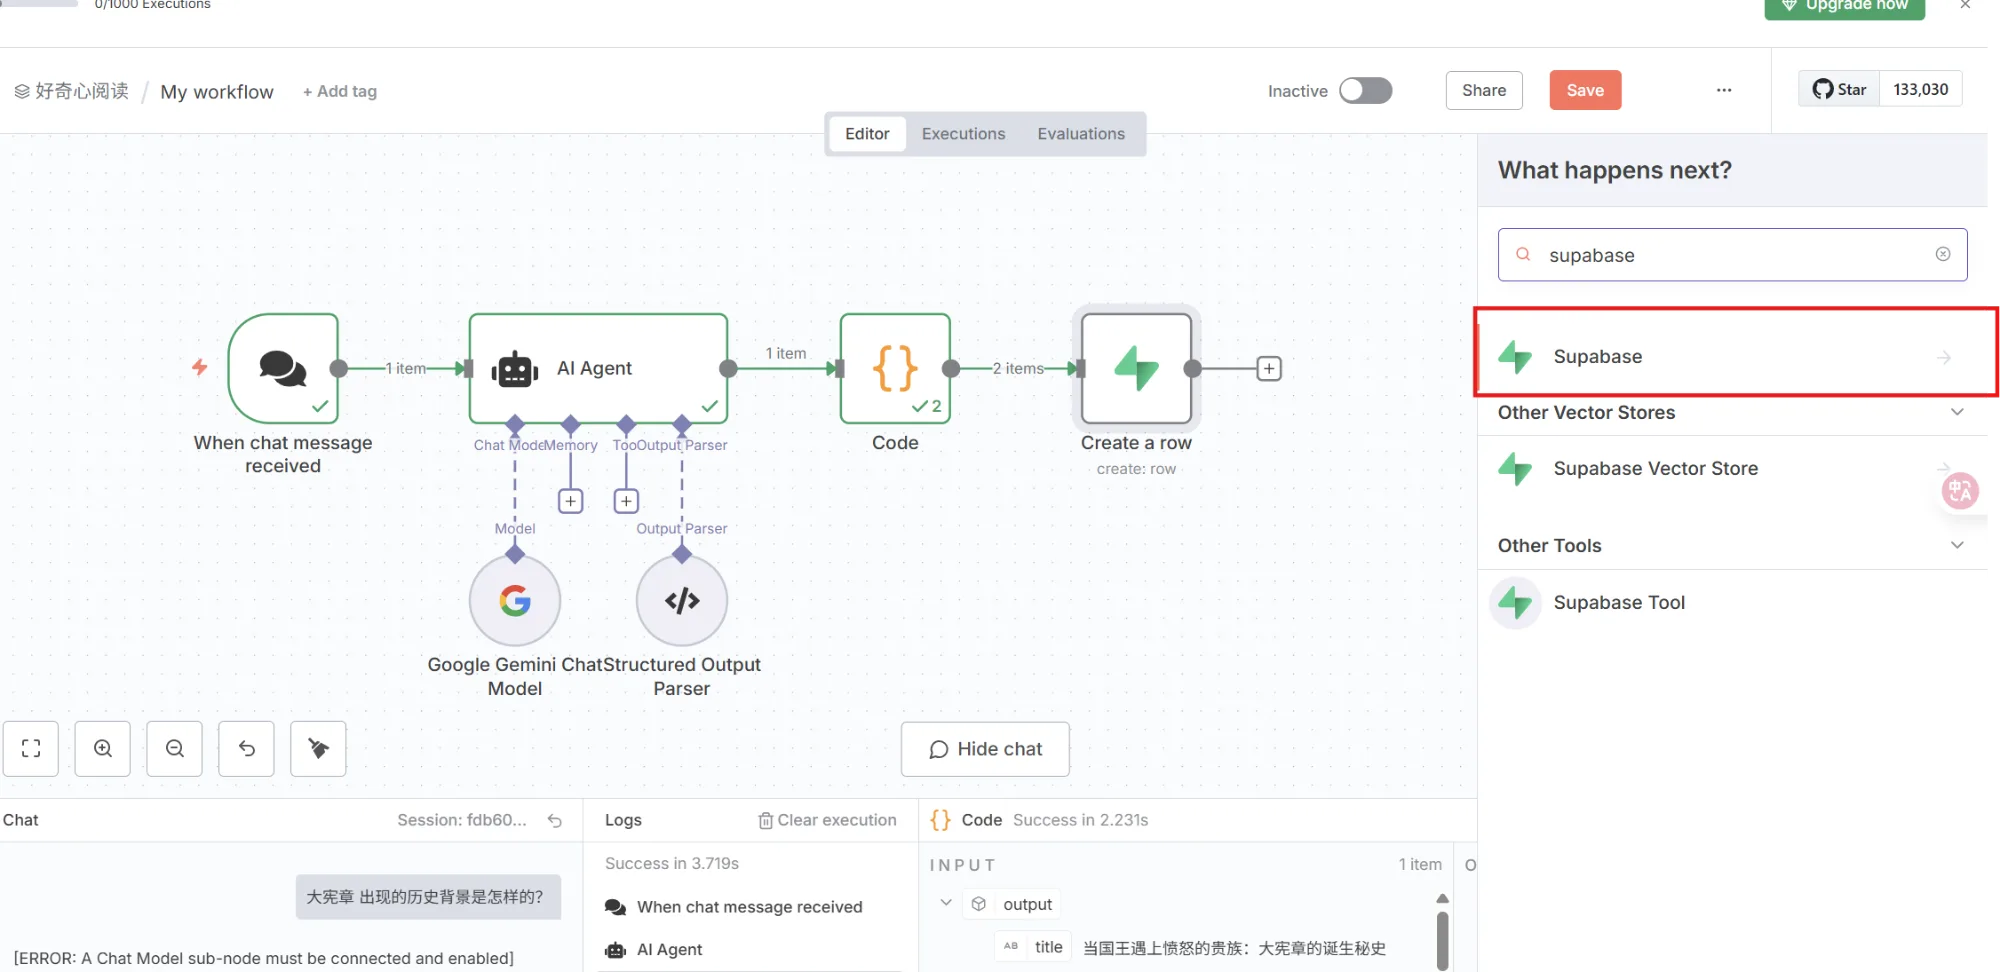Viewport: 2000px width, 972px height.
Task: Reset the canvas zoom
Action: coord(247,748)
